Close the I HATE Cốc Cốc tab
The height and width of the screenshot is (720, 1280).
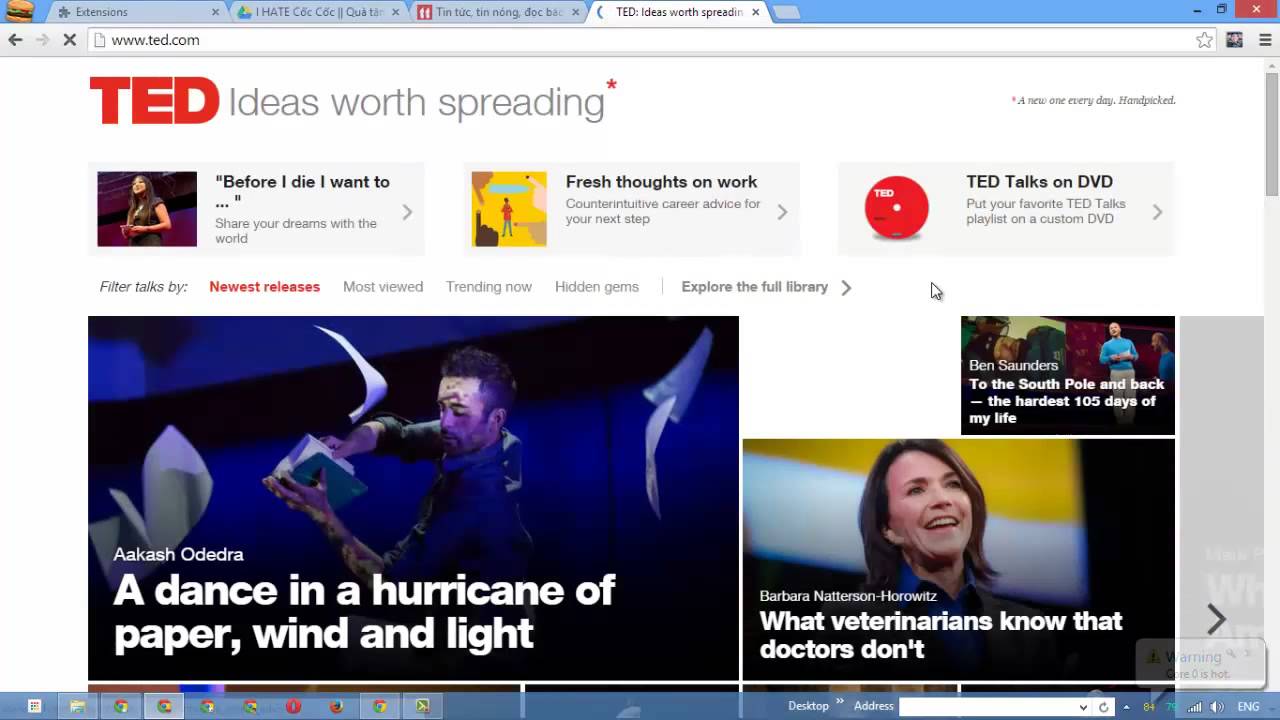click(395, 12)
